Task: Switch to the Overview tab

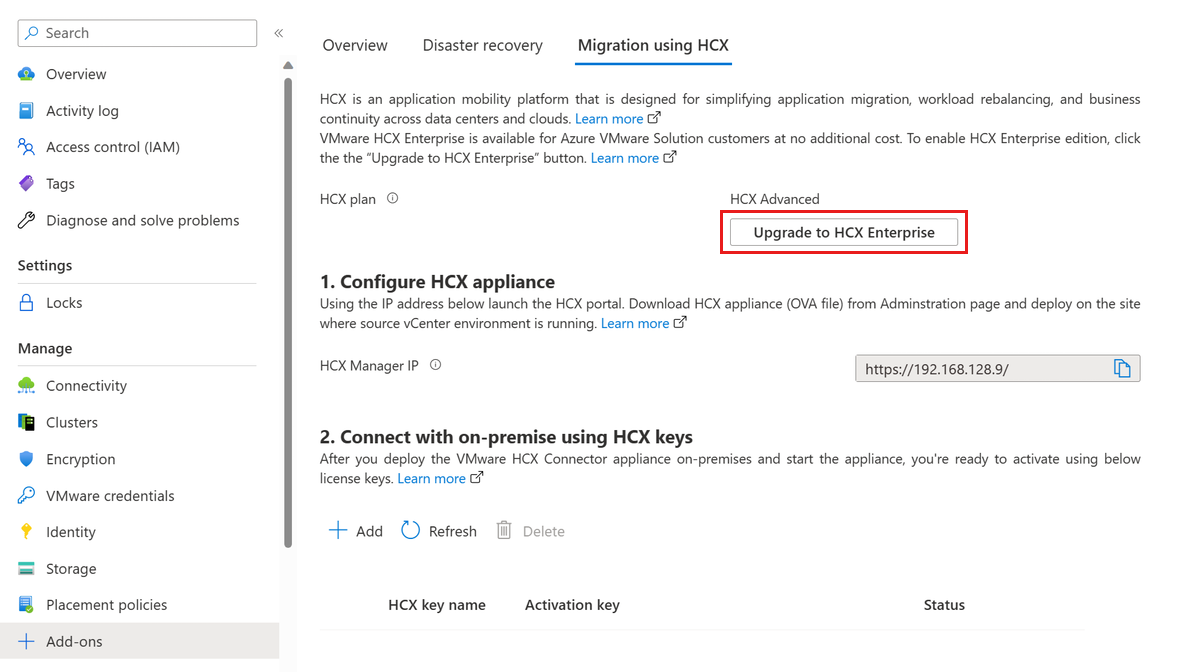Action: coord(355,45)
